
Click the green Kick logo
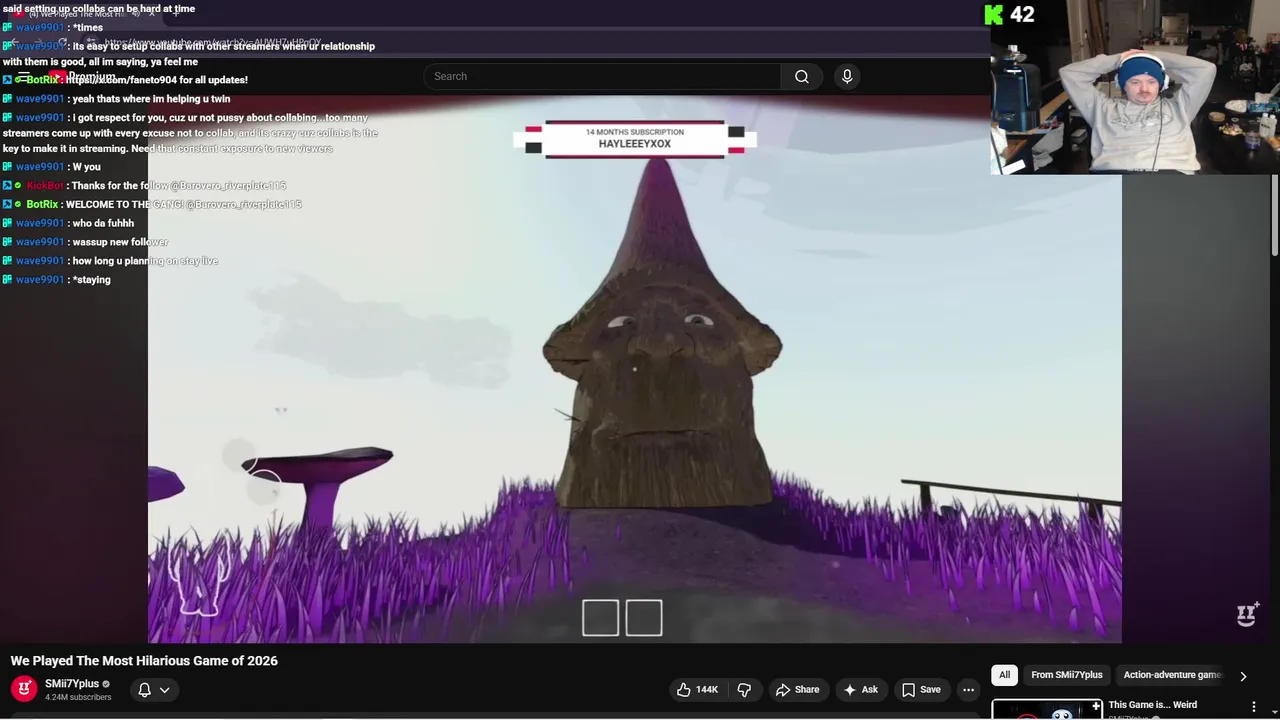(993, 15)
